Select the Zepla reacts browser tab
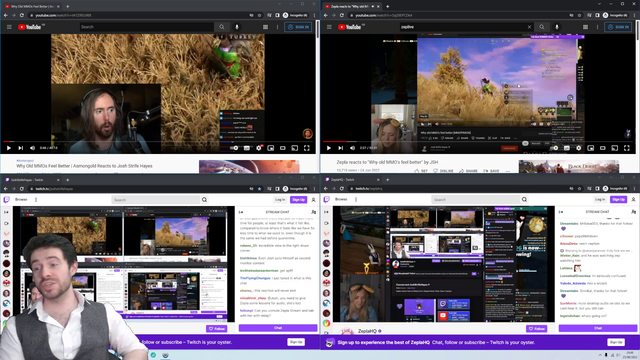Image resolution: width=640 pixels, height=360 pixels. (x=350, y=7)
